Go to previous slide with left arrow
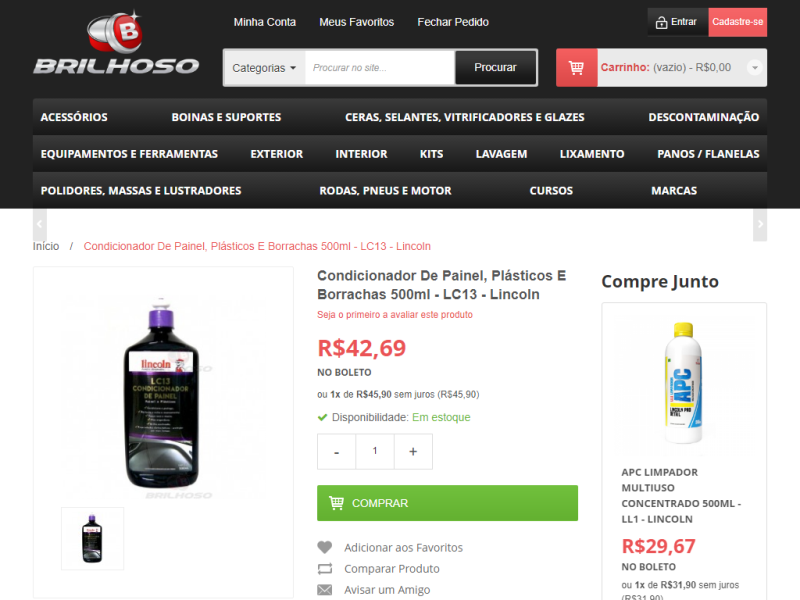Viewport: 800px width, 600px height. pyautogui.click(x=40, y=224)
